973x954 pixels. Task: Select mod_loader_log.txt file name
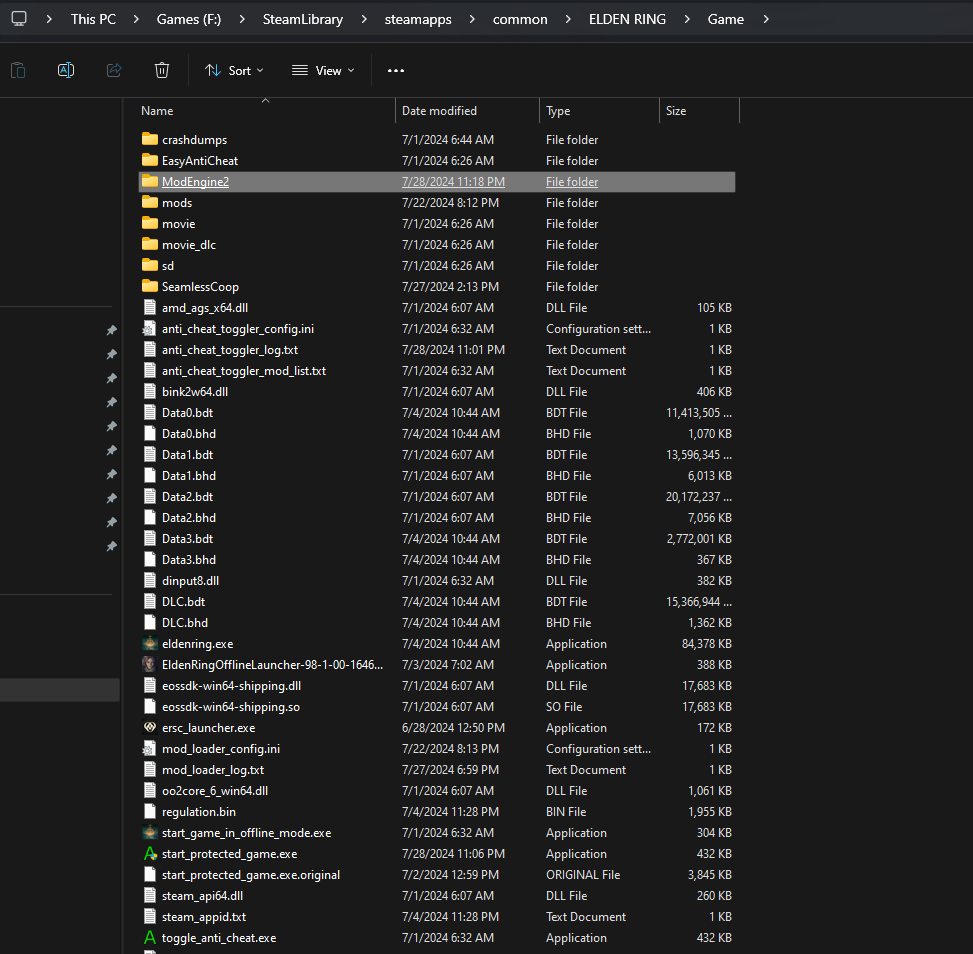(213, 770)
